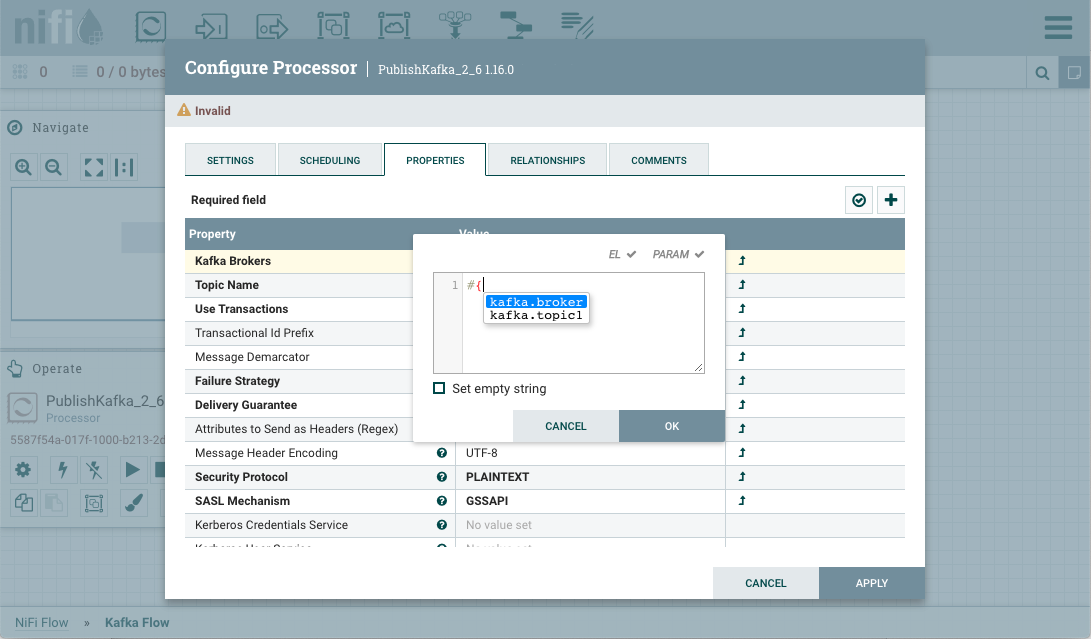
Task: Open the Relationships tab
Action: 547,160
